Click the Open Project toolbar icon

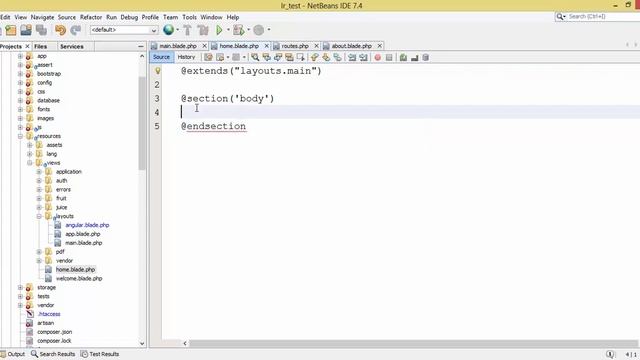tap(26, 30)
